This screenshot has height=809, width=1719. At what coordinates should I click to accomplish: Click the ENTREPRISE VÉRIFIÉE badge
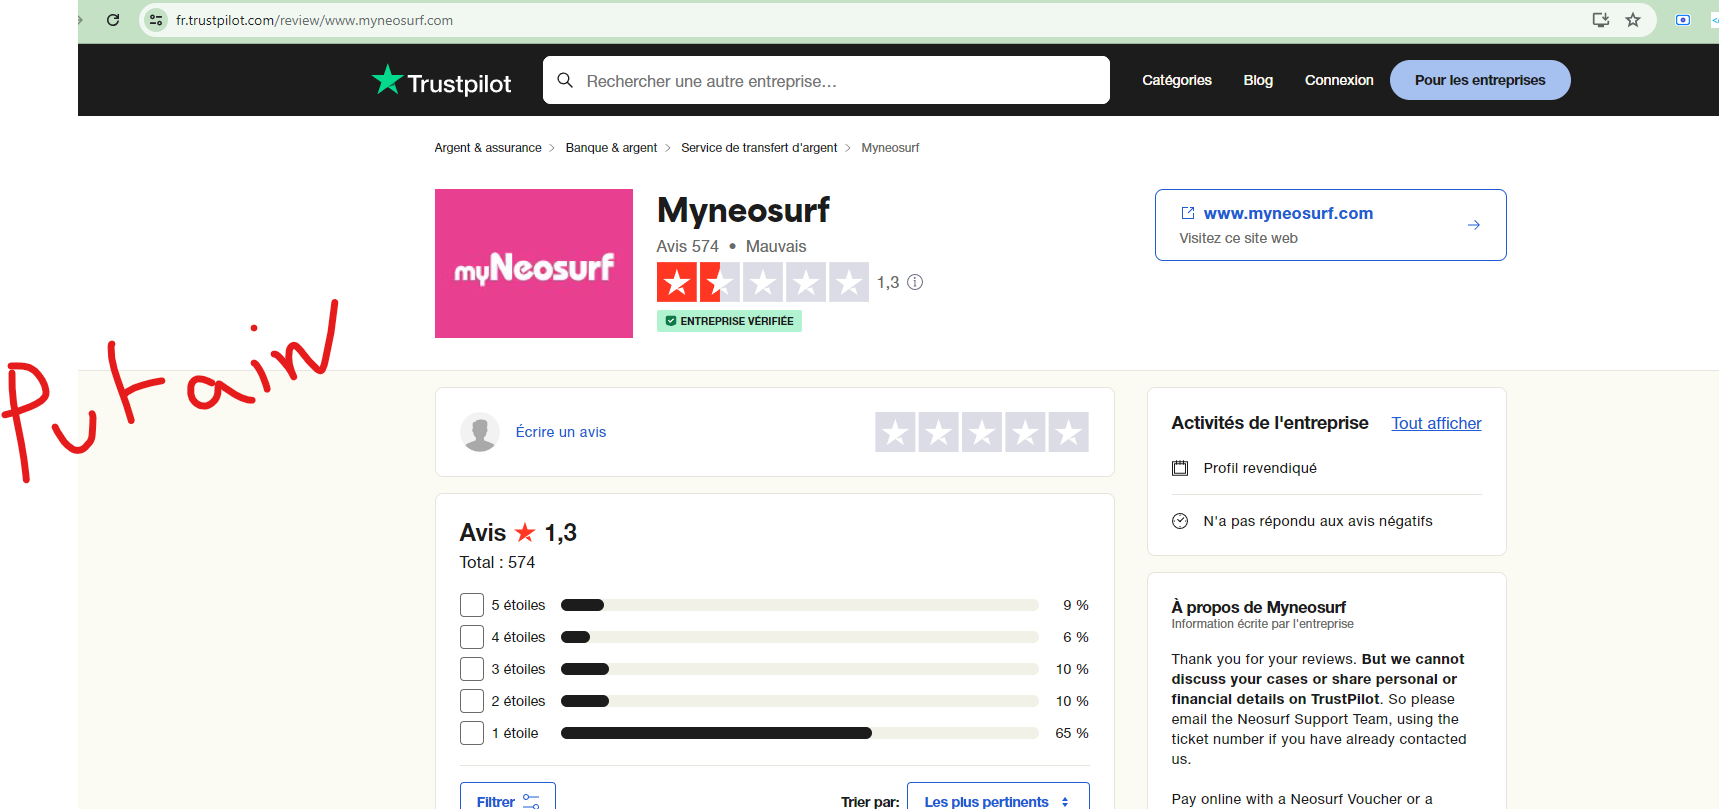click(x=729, y=321)
